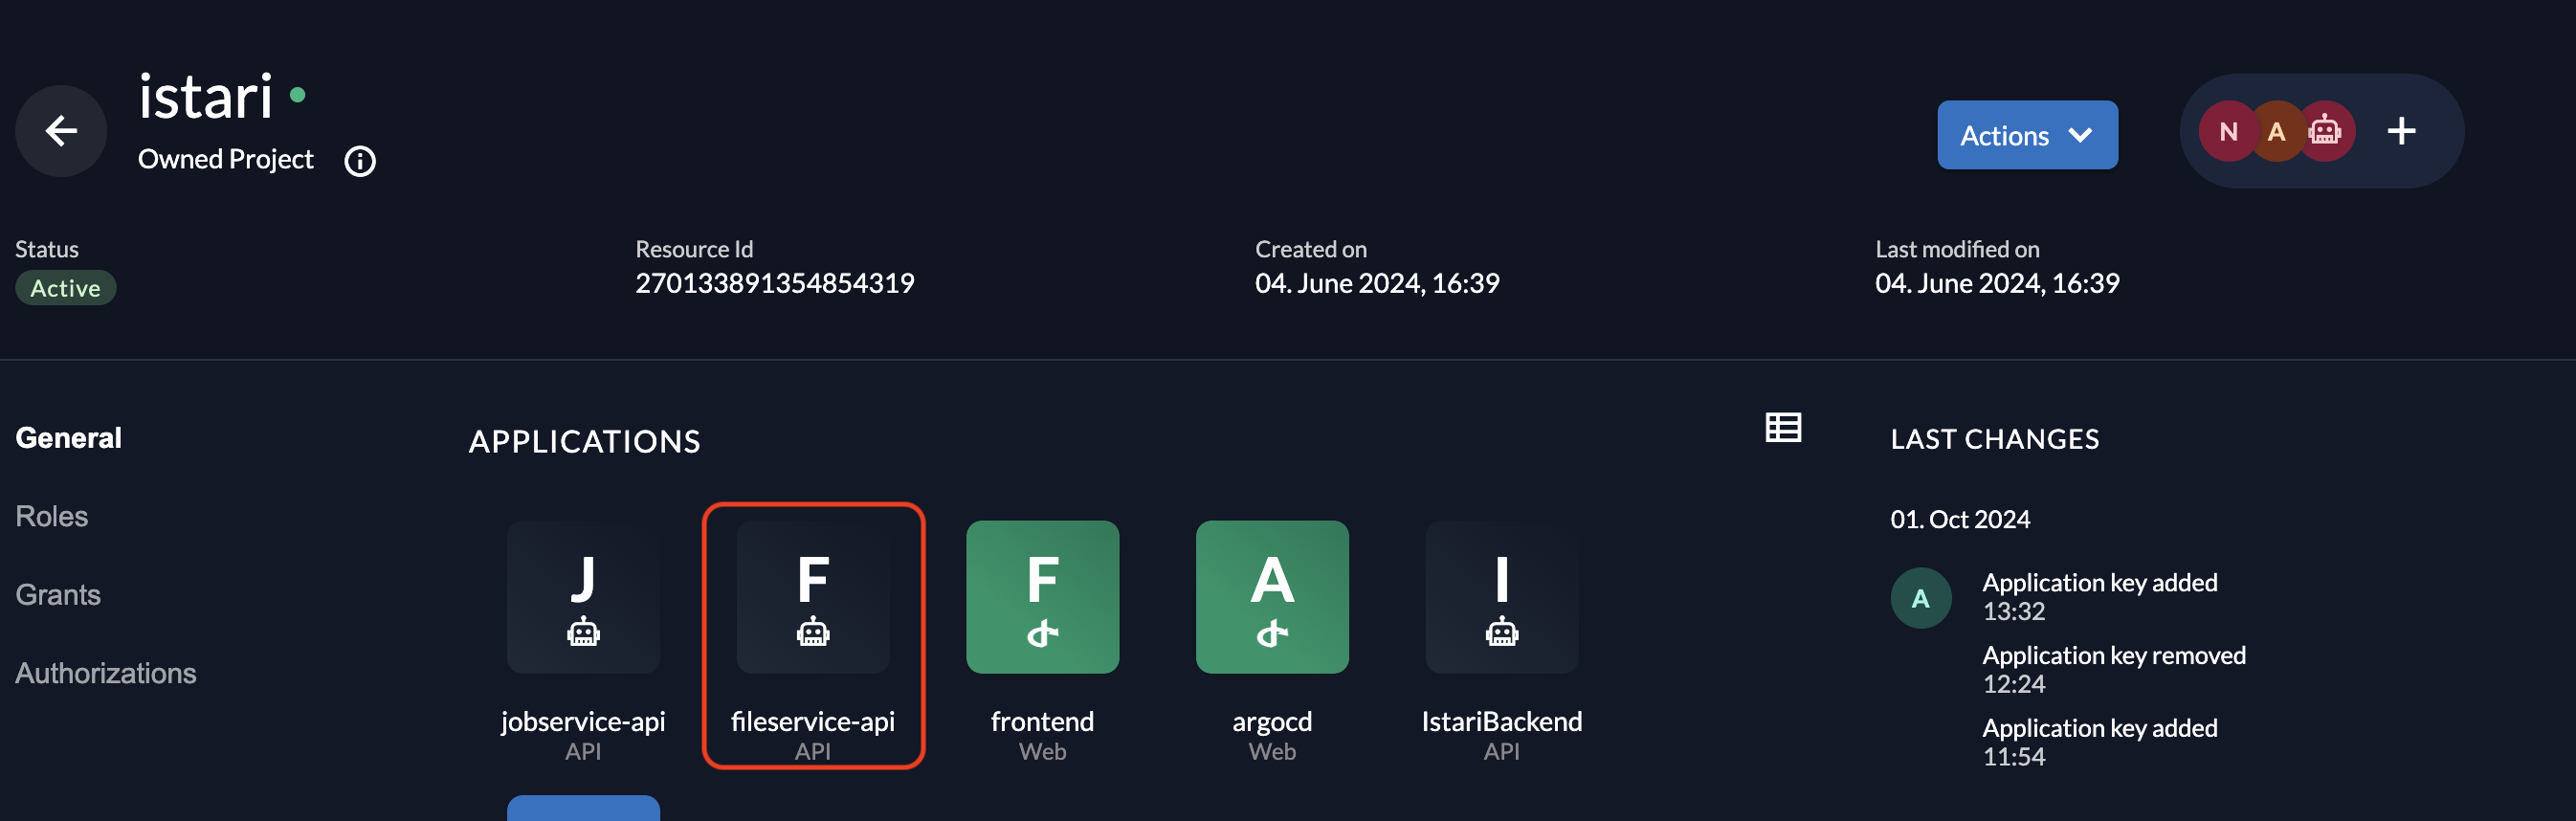Select the General sidebar item

pos(69,438)
